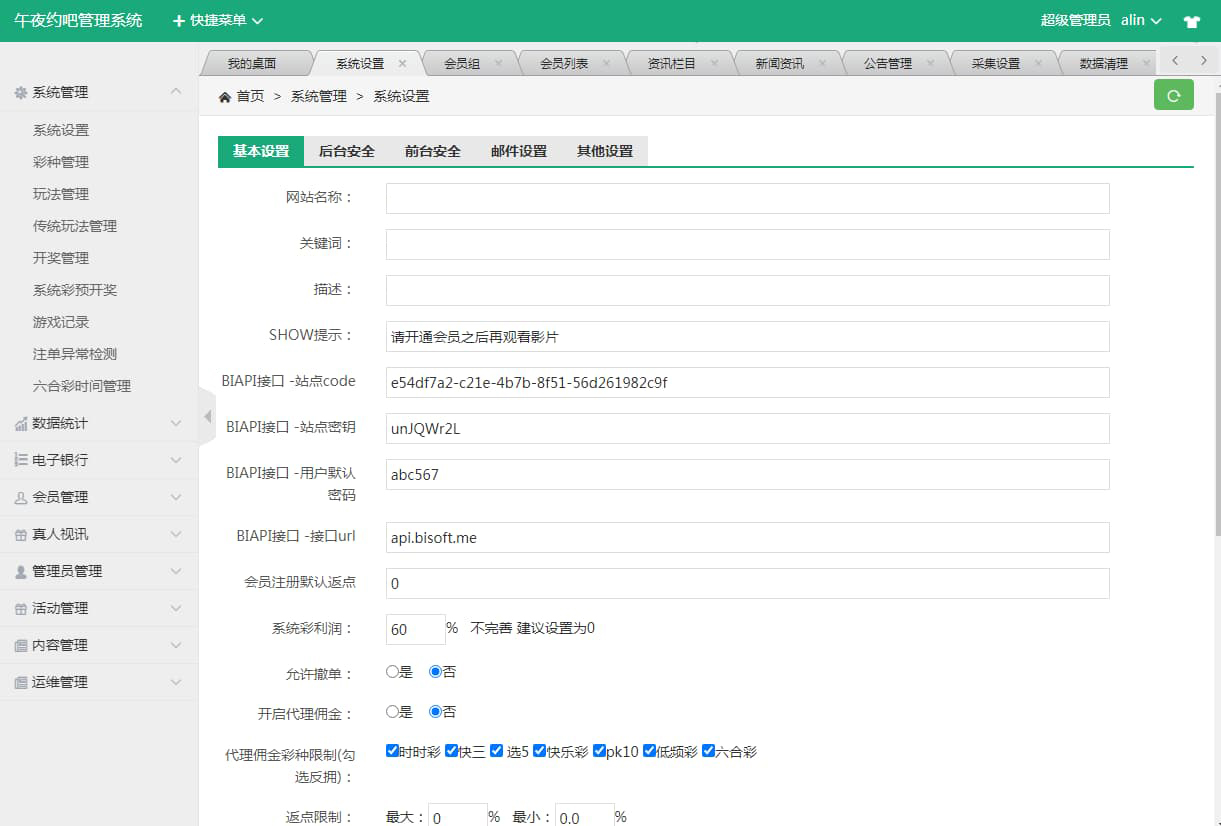Image resolution: width=1221 pixels, height=826 pixels.
Task: Go to 开奖管理 in sidebar
Action: [x=61, y=258]
